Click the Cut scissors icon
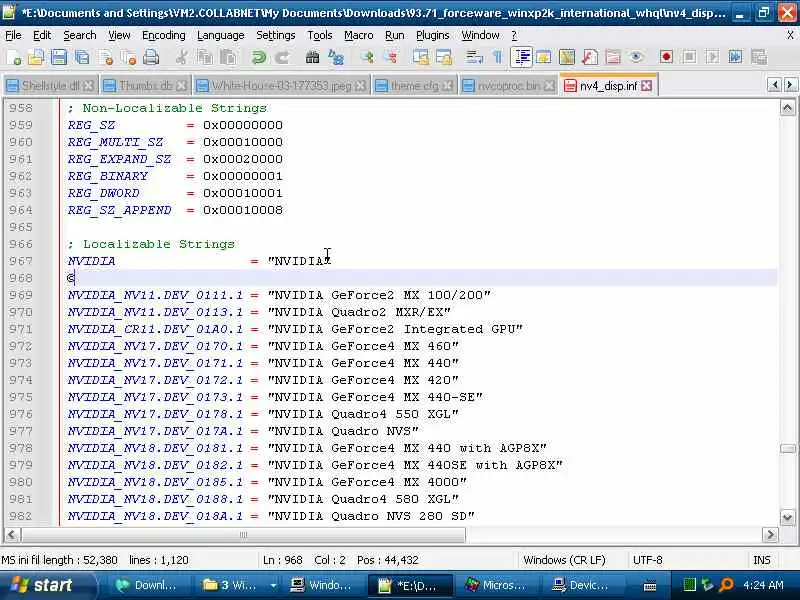Screen dimensions: 800x600 tap(181, 57)
